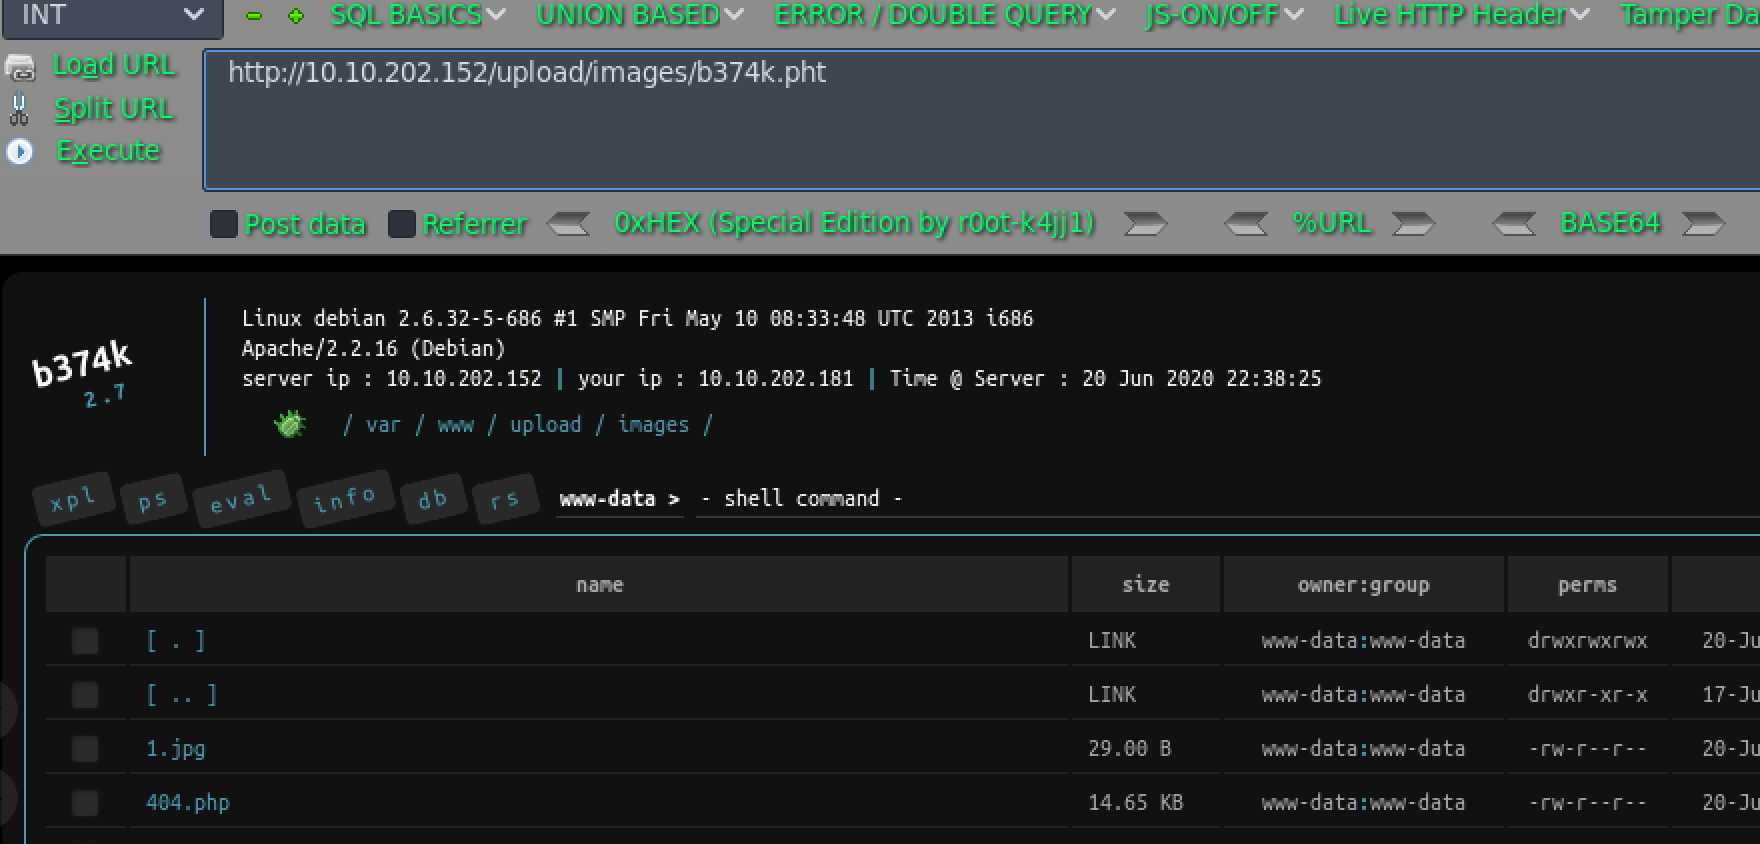Screen dimensions: 1760x844
Task: Open the INT dropdown
Action: (112, 16)
